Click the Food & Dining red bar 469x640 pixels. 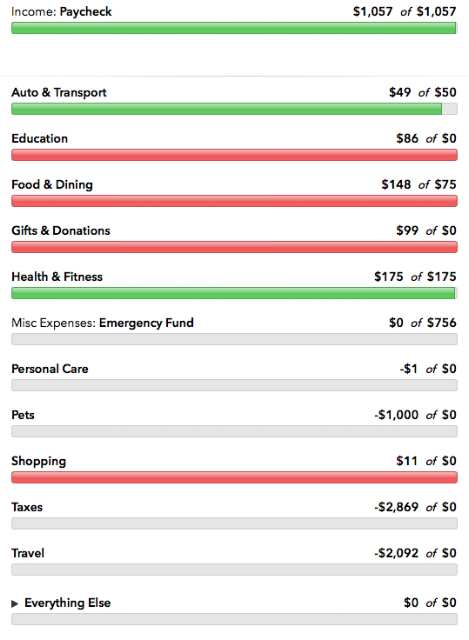234,201
